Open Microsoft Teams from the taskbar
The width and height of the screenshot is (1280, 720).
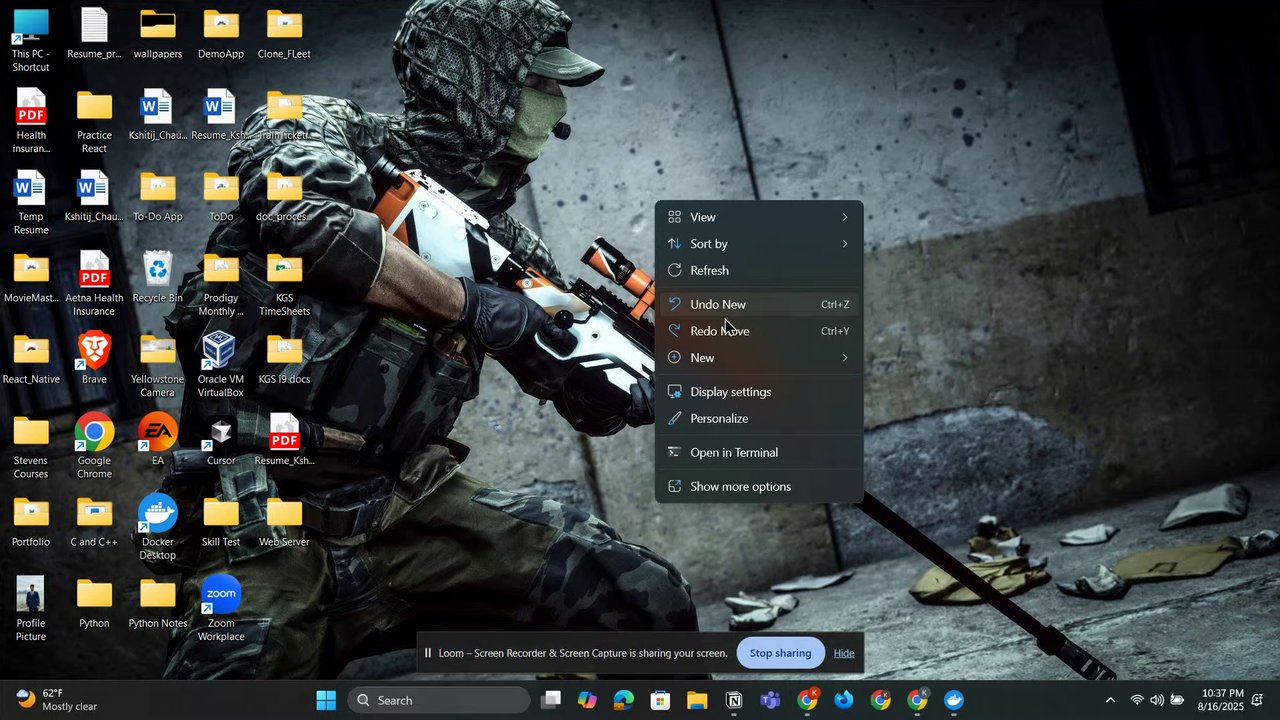point(770,700)
